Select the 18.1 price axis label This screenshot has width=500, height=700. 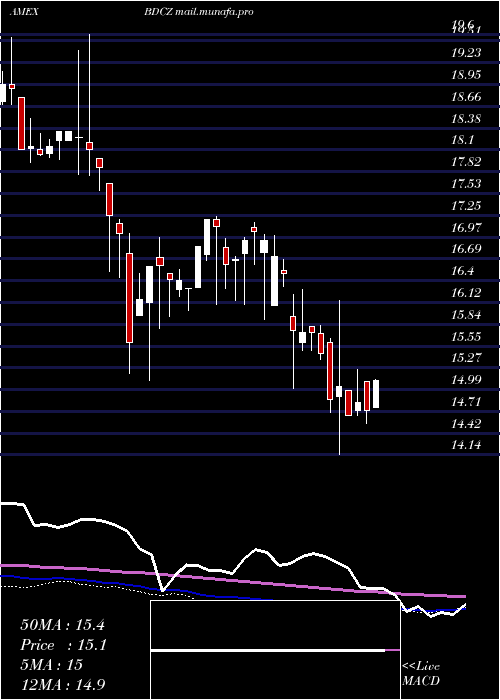pos(463,140)
